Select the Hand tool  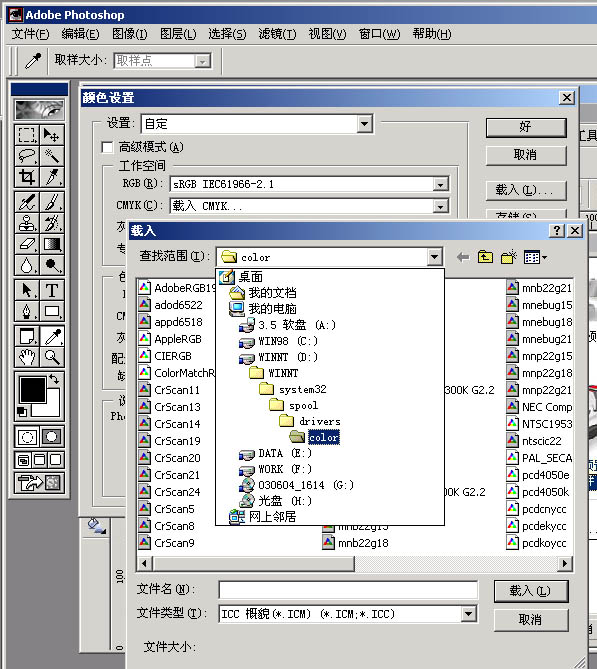[27, 357]
